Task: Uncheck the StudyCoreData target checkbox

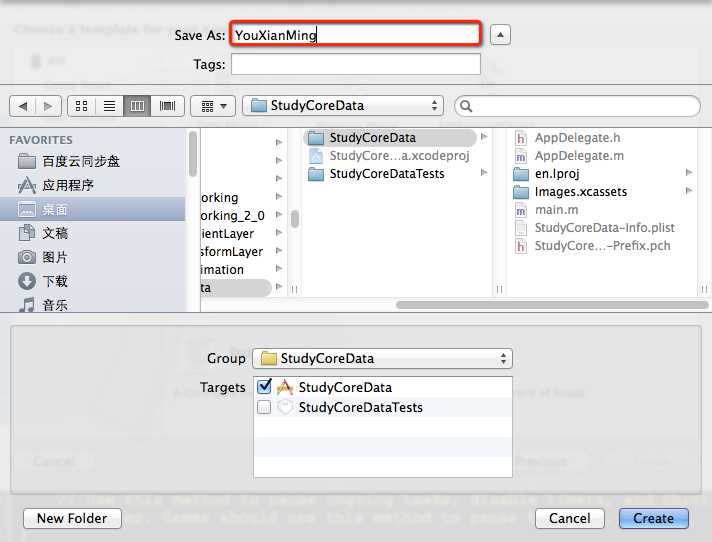Action: point(264,387)
